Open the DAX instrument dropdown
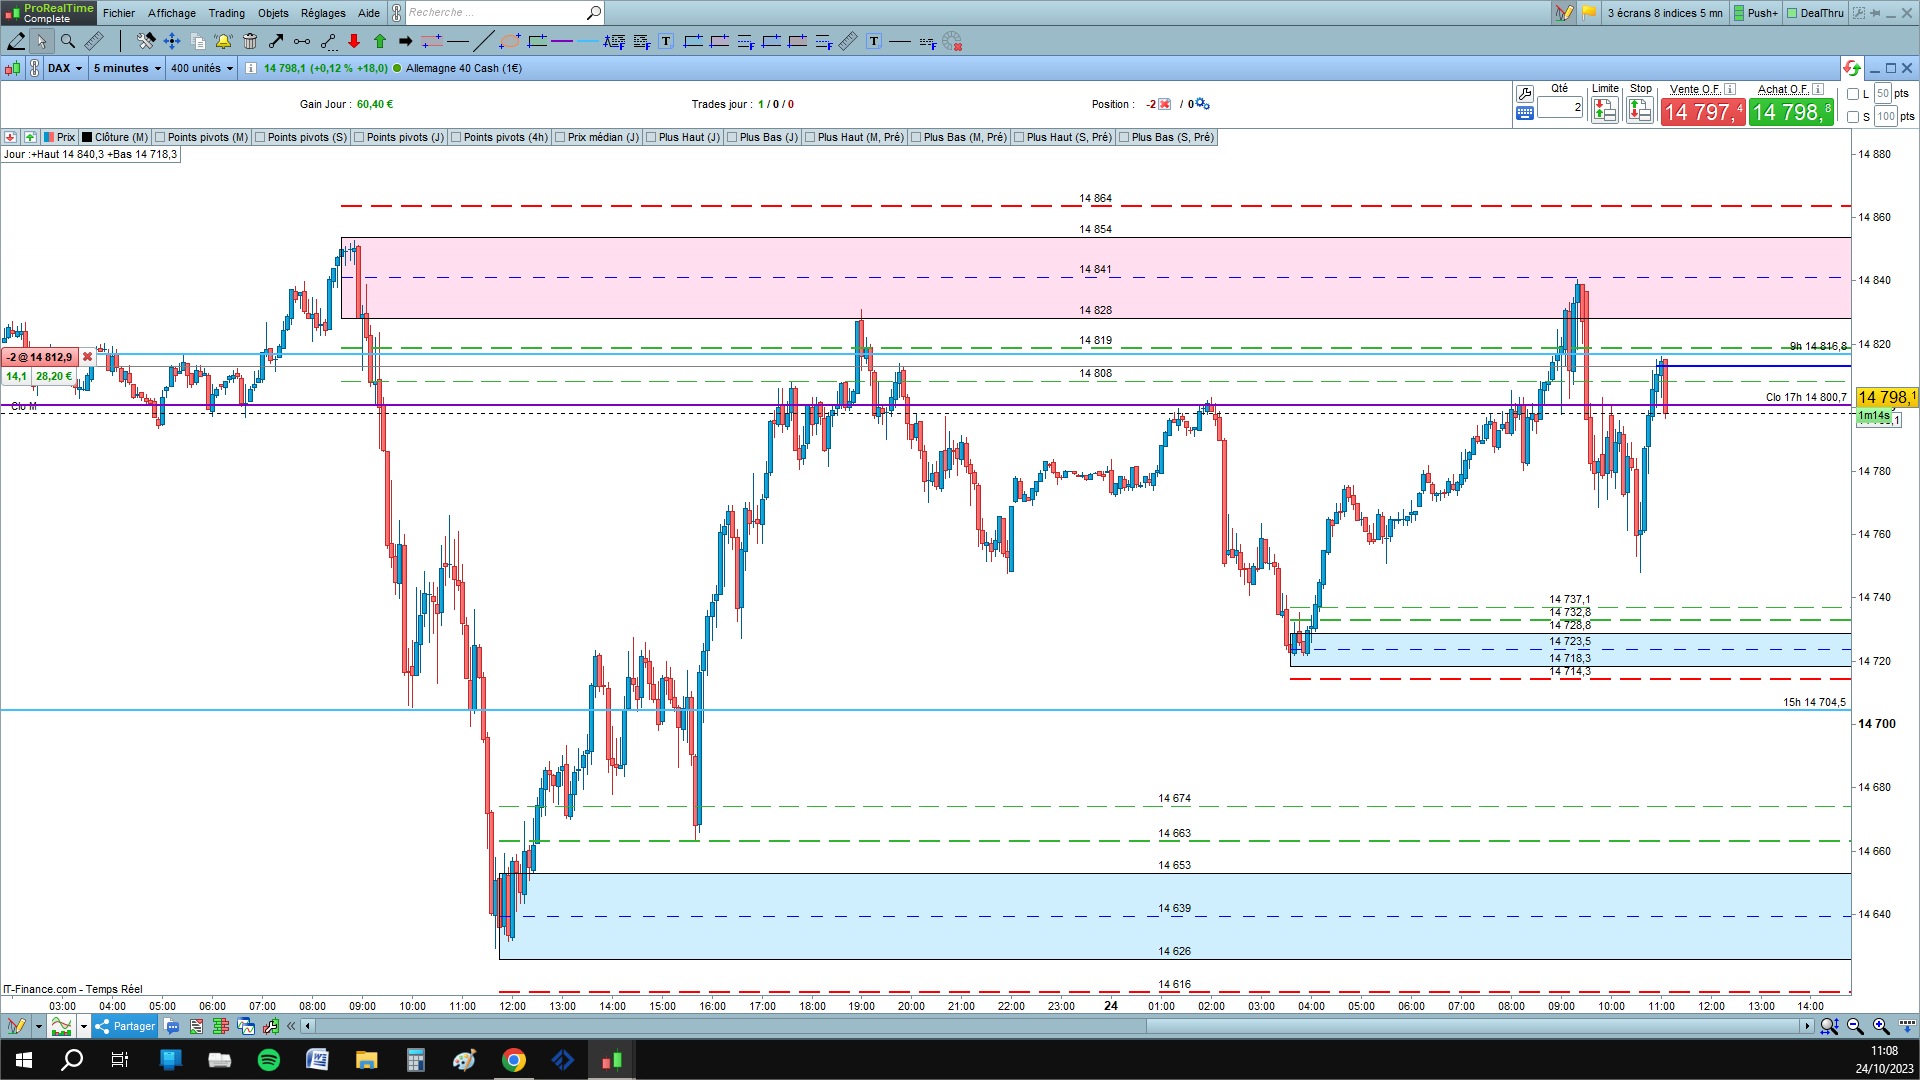 (x=65, y=68)
